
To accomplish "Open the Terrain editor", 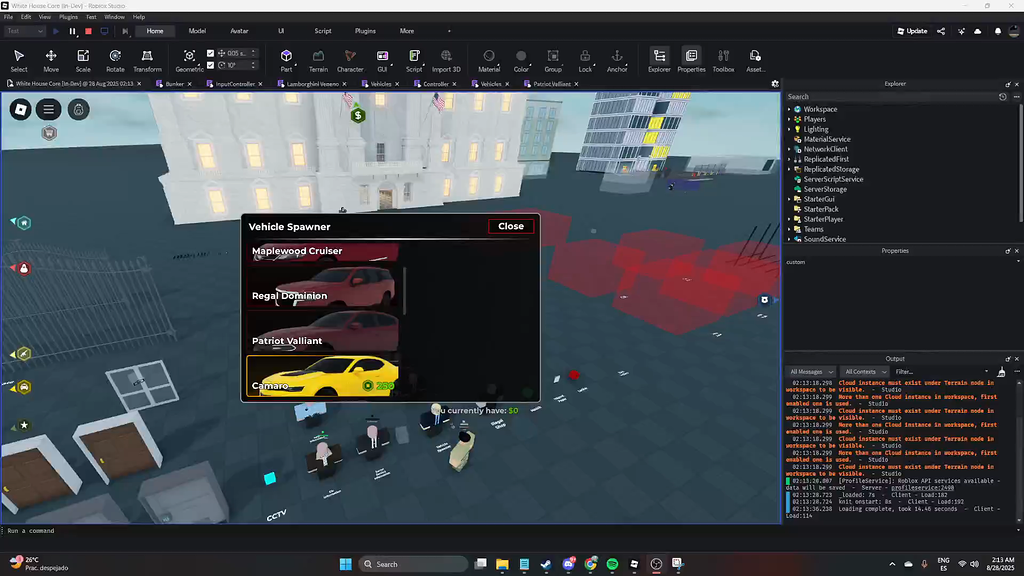I will 318,60.
